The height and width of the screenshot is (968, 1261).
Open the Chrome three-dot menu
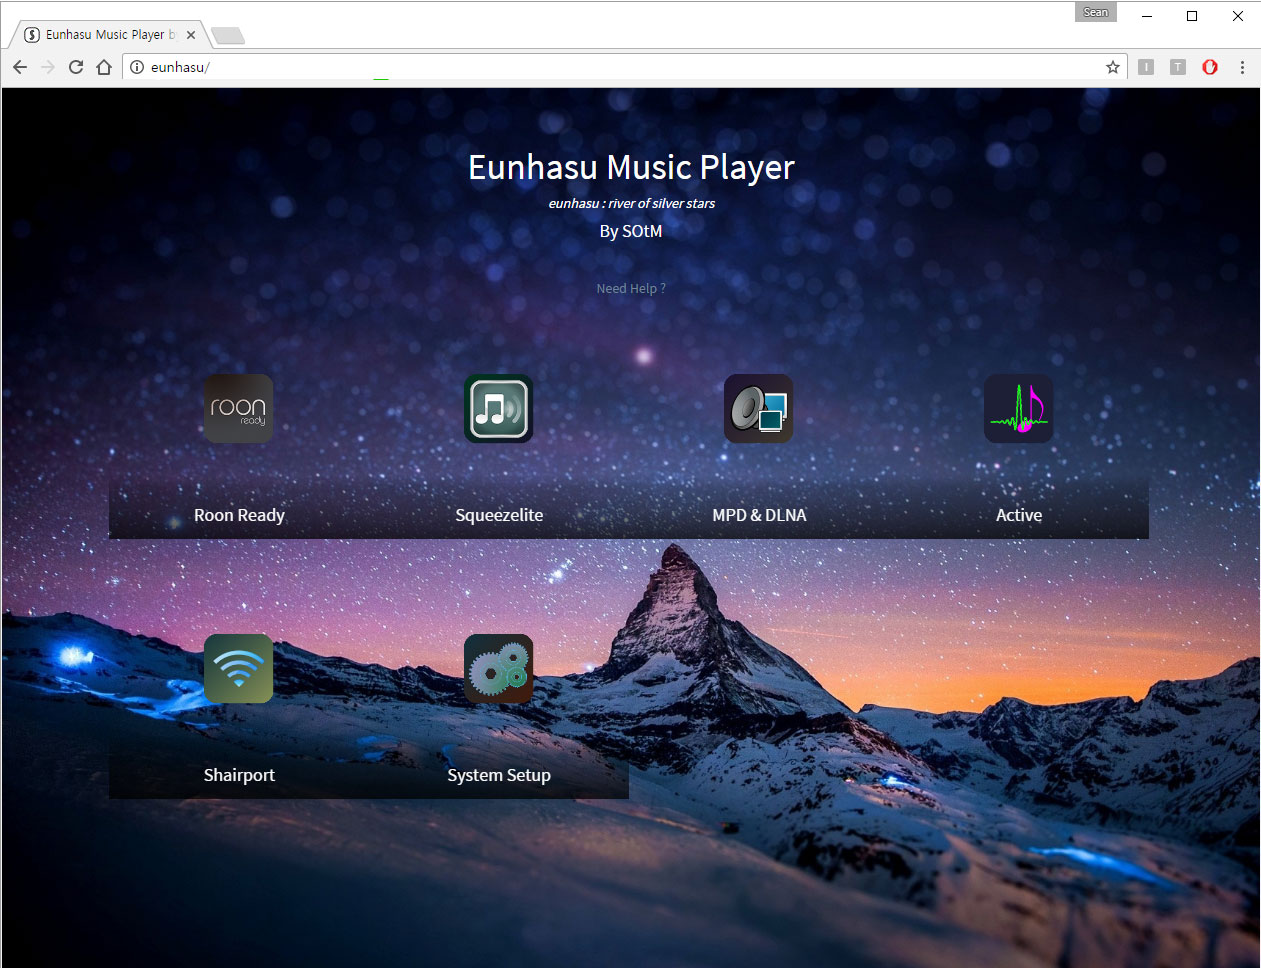(x=1242, y=67)
